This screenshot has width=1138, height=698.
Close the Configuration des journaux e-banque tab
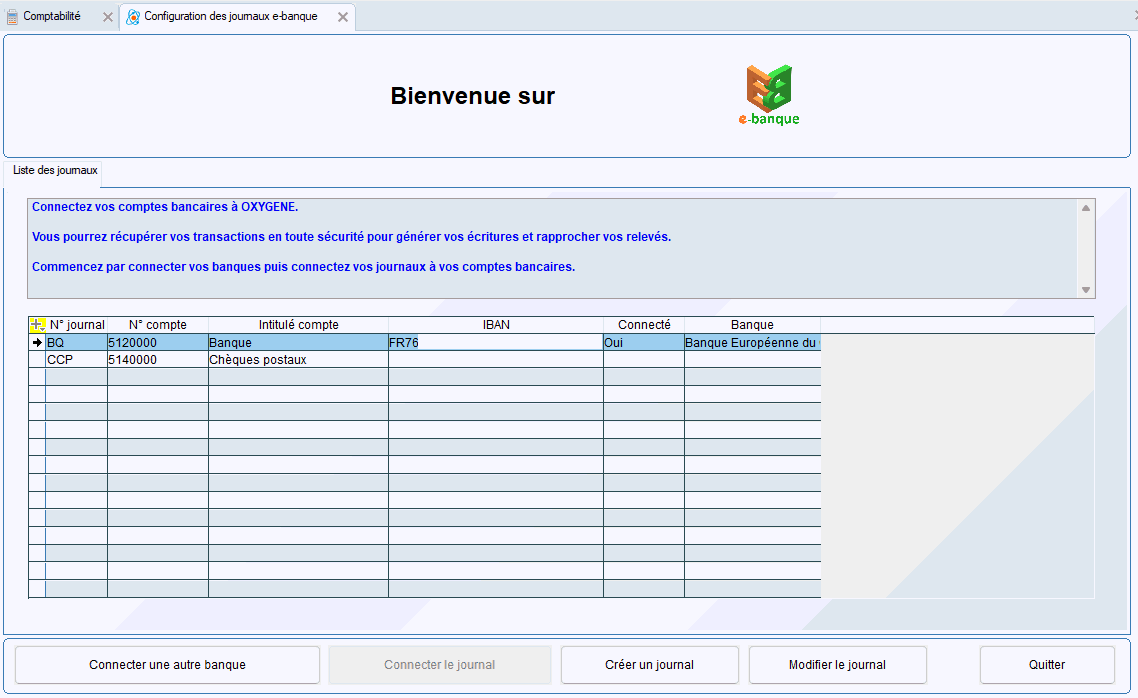point(343,17)
